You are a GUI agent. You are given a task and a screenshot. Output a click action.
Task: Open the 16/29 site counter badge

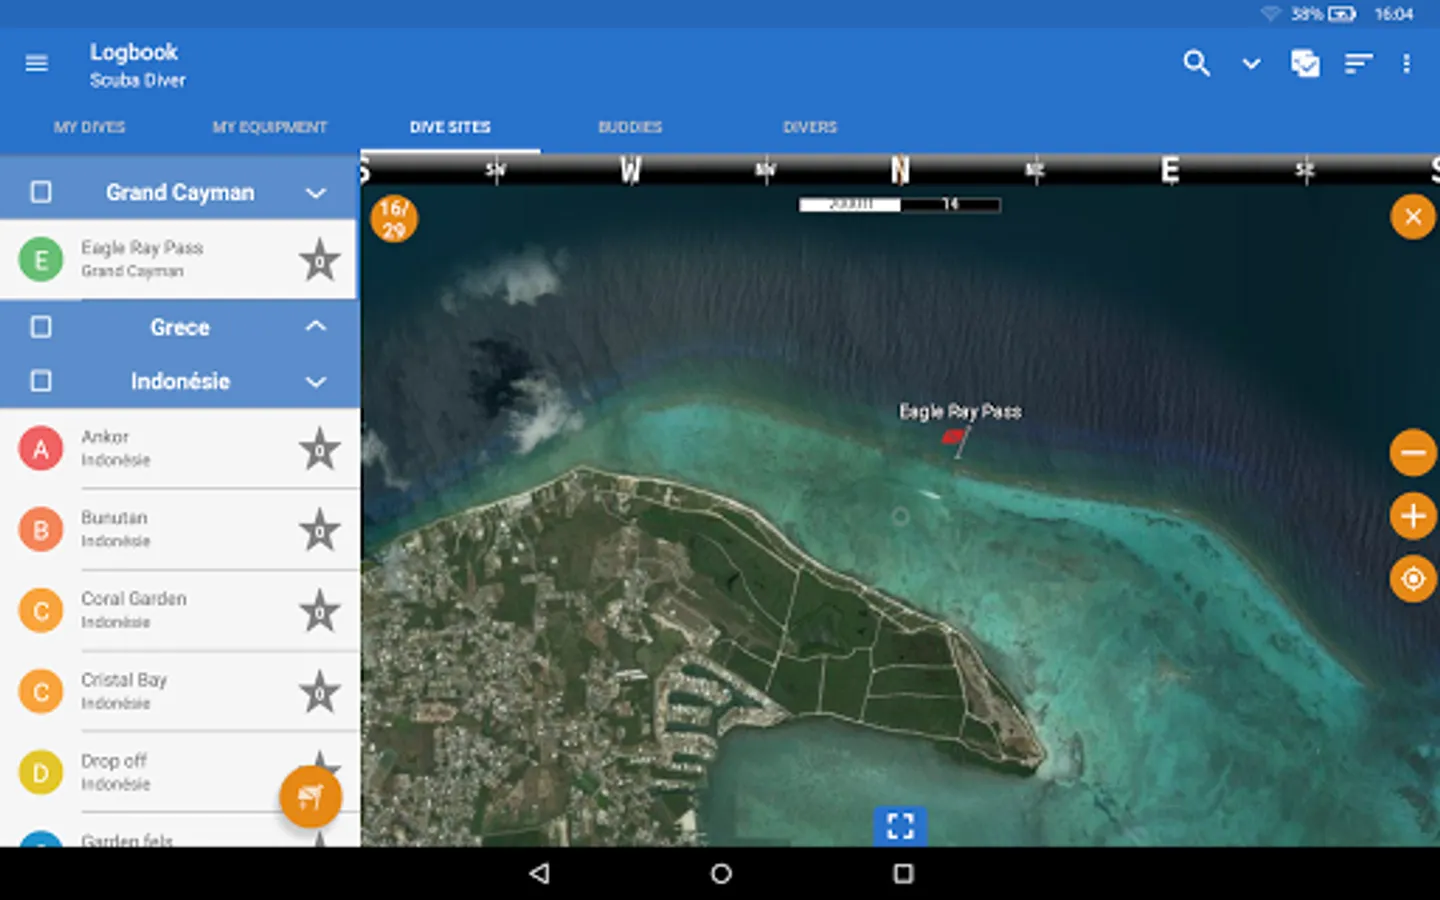(394, 219)
